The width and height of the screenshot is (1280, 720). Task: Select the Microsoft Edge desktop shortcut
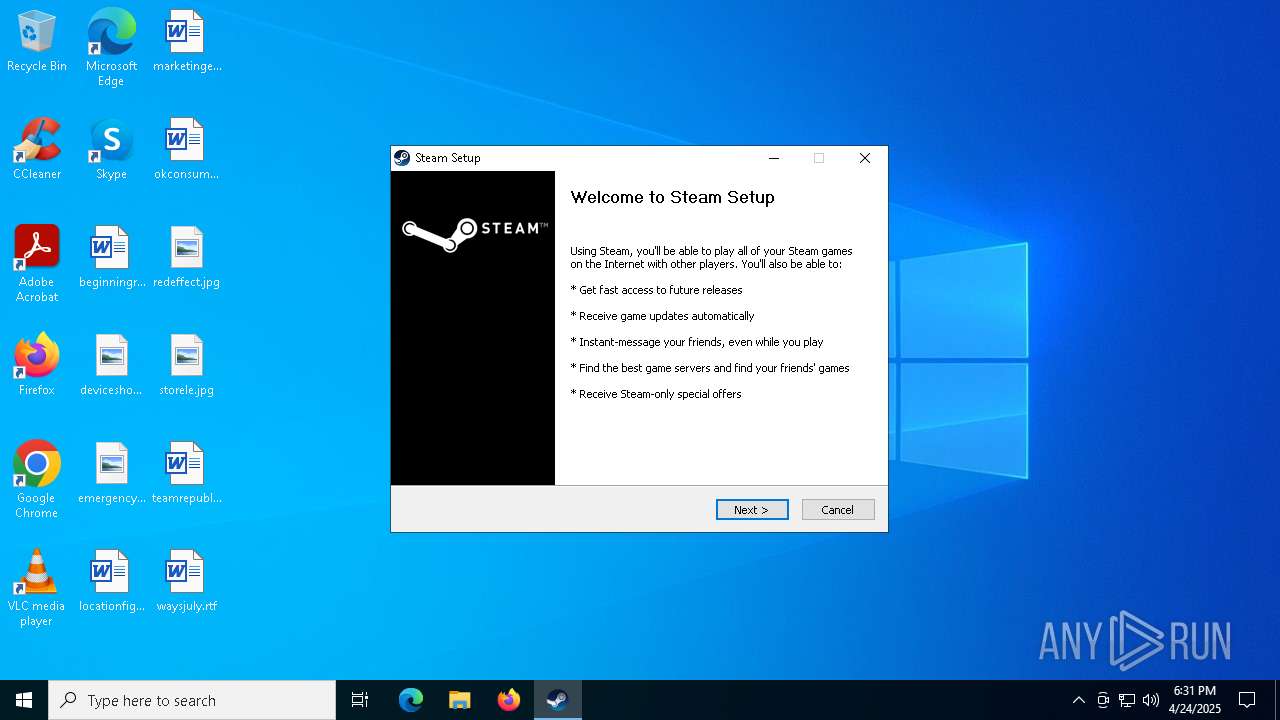[x=111, y=48]
